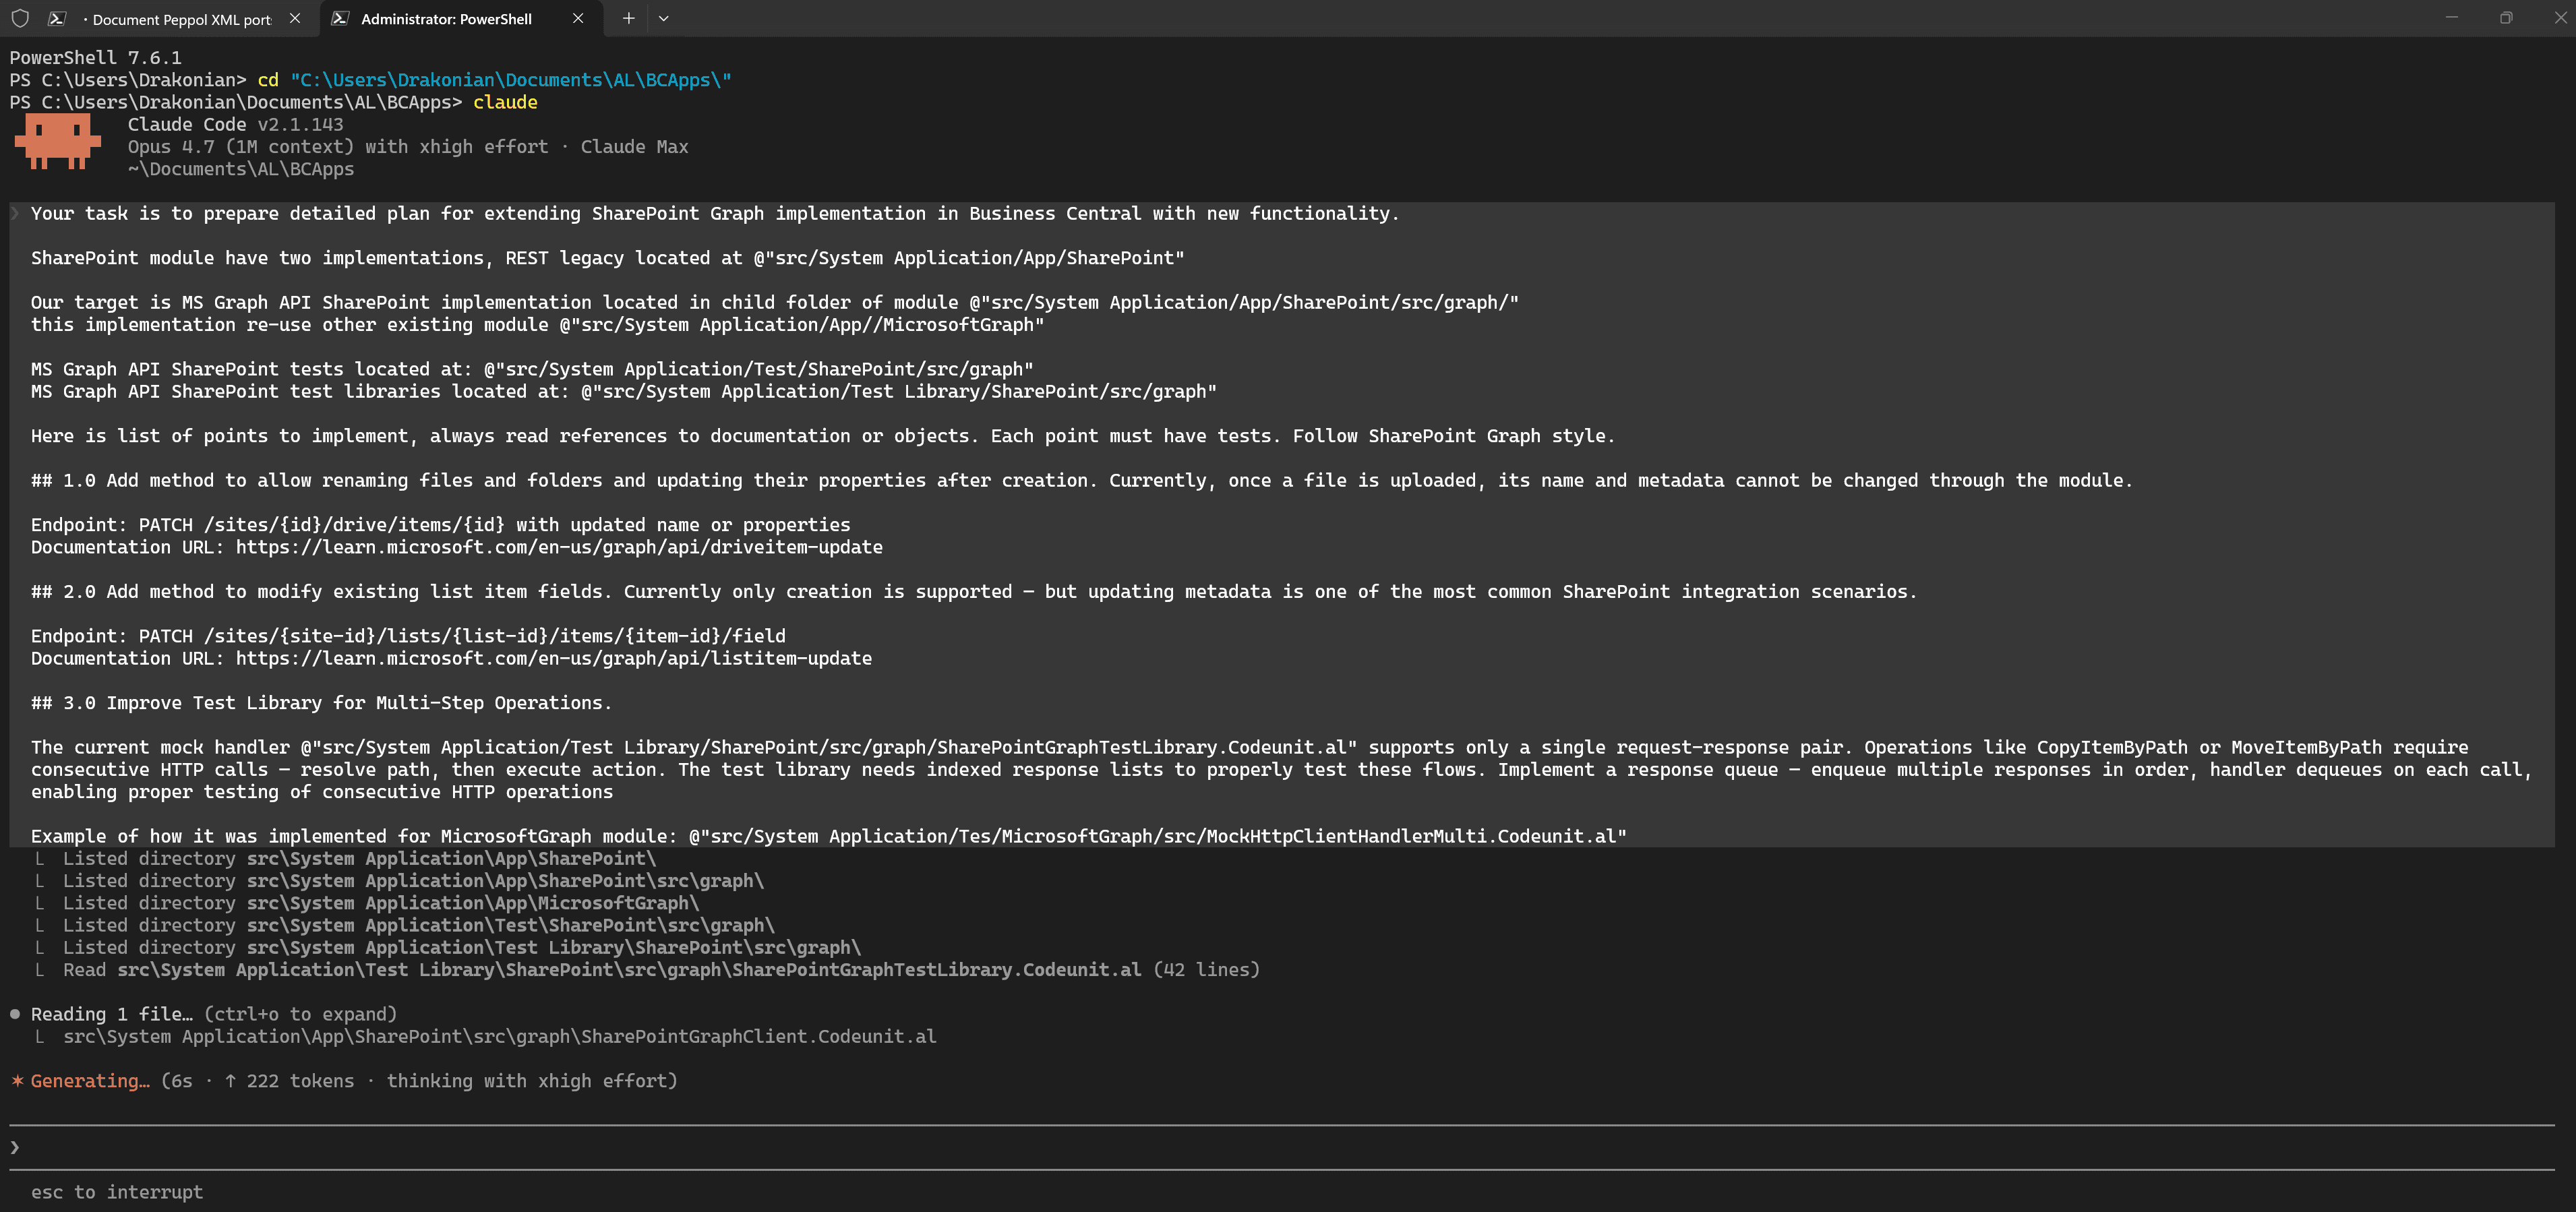
Task: Open a new terminal tab
Action: (x=628, y=19)
